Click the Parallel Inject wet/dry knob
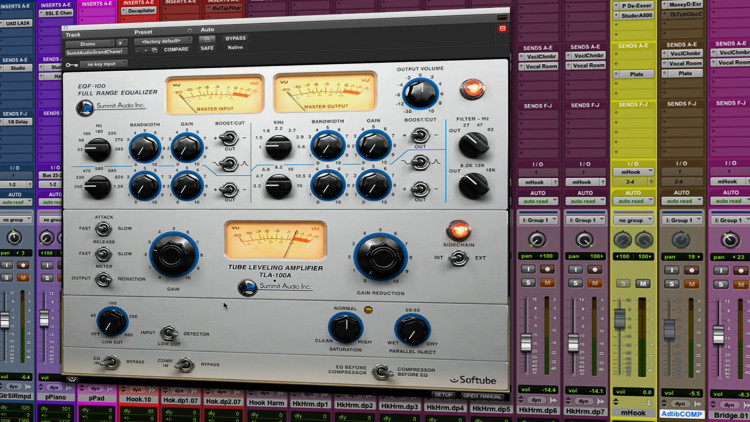Viewport: 750px width, 422px height. pyautogui.click(x=412, y=329)
